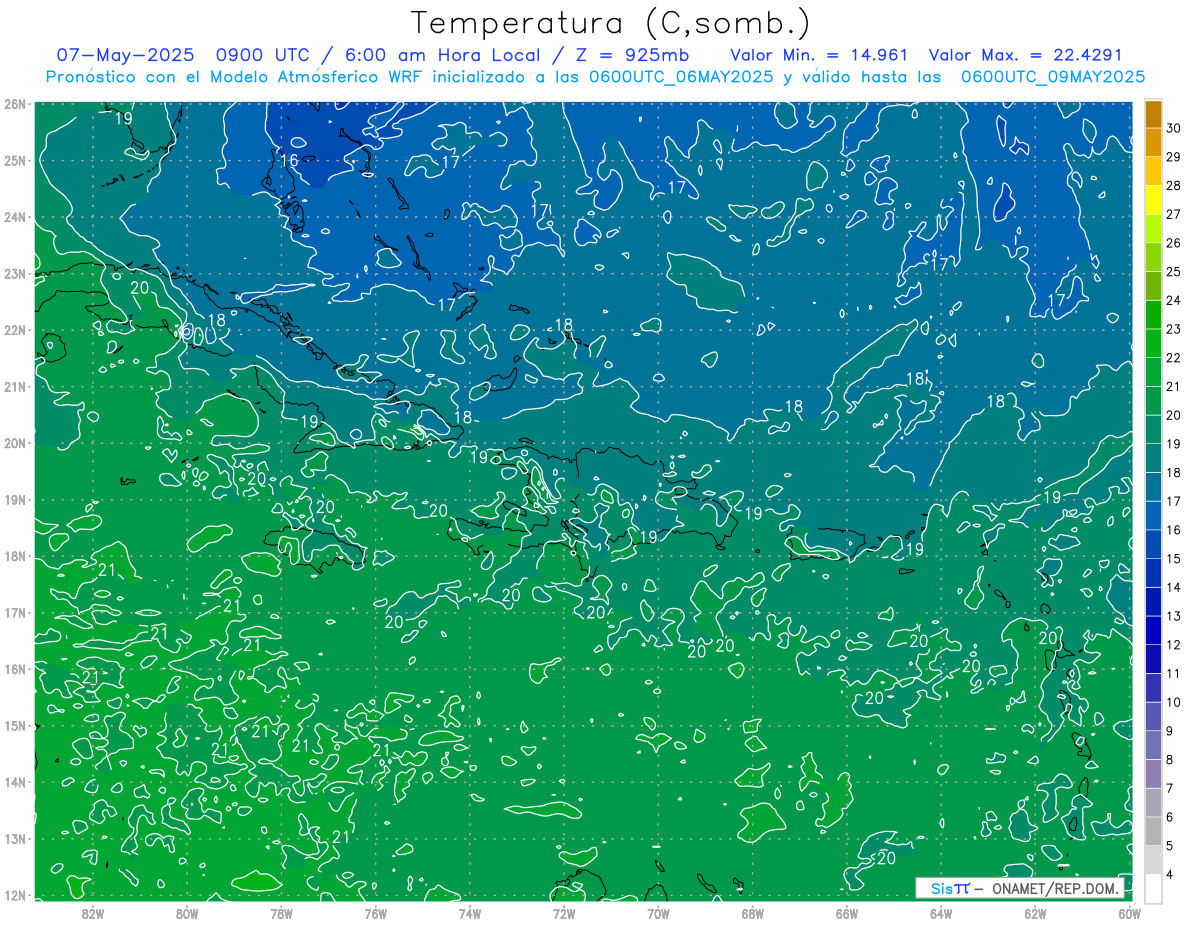
Task: Click the "66W" longitude axis label
Action: coord(847,913)
